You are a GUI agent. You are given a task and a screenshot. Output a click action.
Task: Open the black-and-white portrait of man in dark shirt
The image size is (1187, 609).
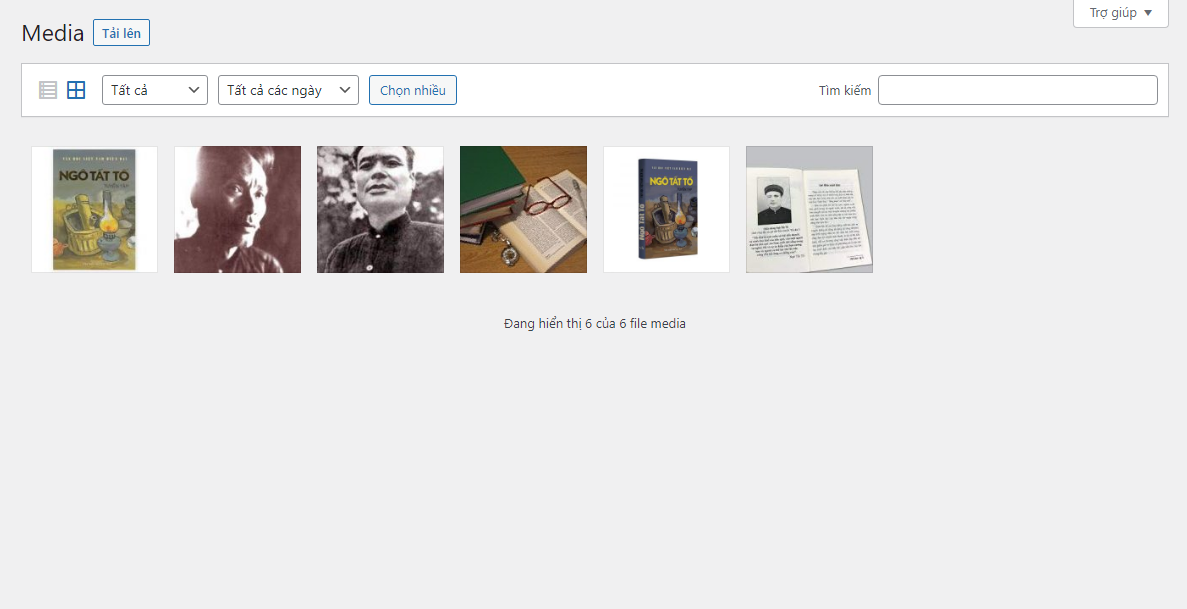point(380,209)
